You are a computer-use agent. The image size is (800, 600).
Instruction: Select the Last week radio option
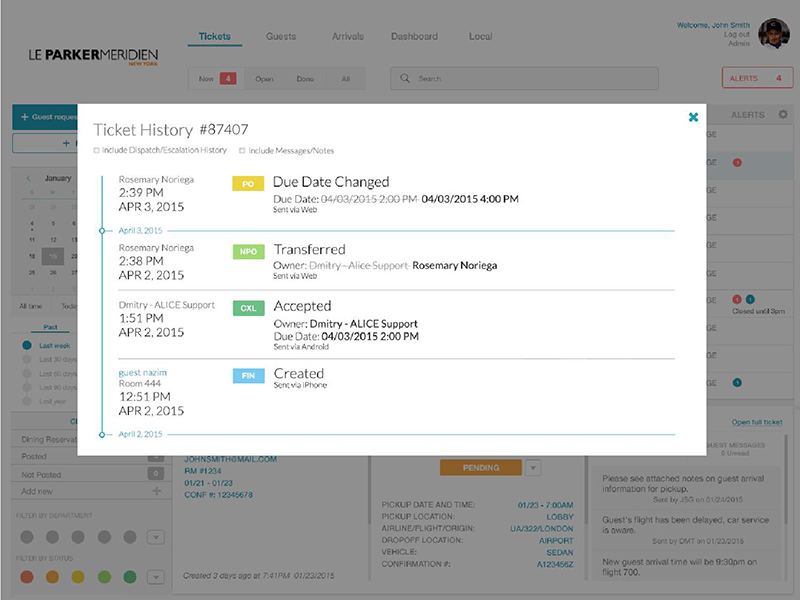click(x=27, y=345)
